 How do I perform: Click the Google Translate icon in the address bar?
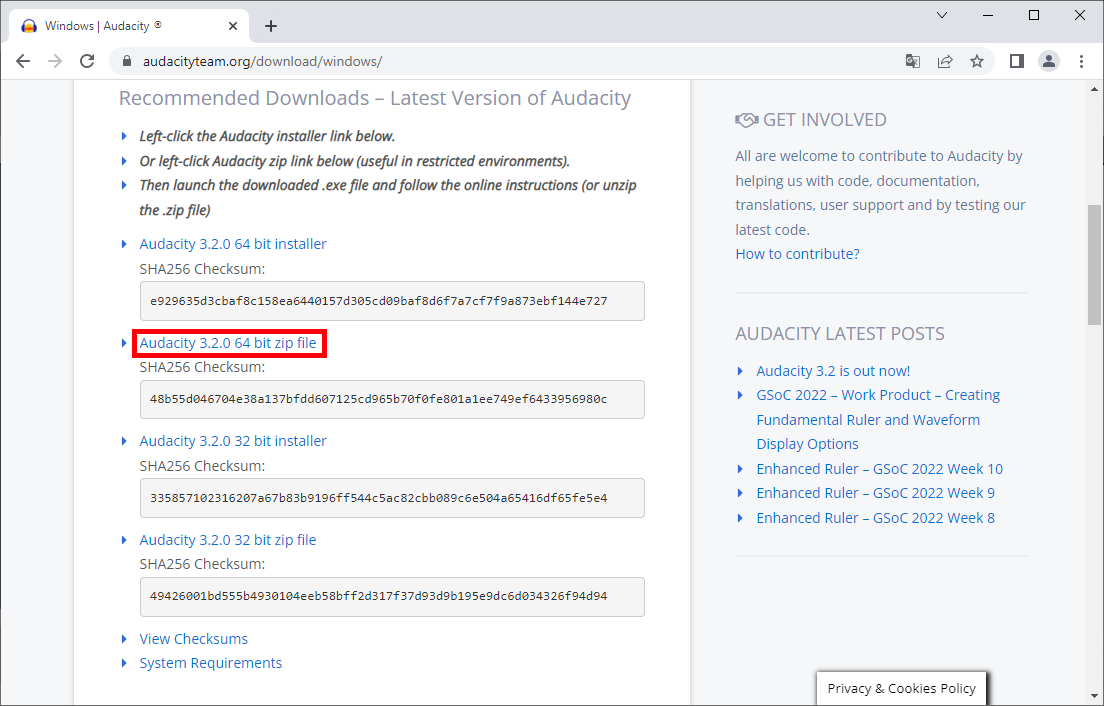(912, 61)
